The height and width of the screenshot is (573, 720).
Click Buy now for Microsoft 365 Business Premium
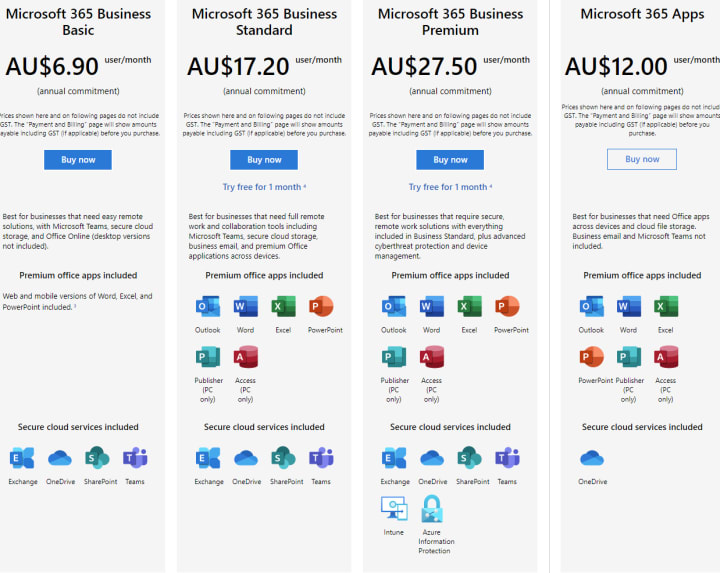[450, 160]
